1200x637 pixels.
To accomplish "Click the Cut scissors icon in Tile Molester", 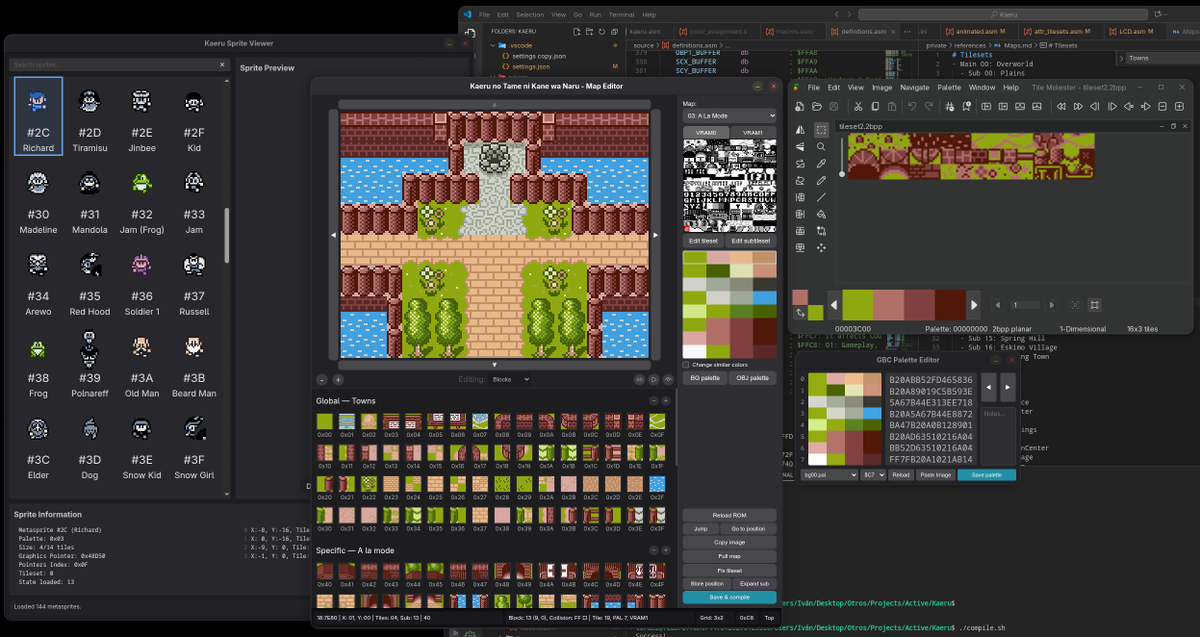I will 858,106.
